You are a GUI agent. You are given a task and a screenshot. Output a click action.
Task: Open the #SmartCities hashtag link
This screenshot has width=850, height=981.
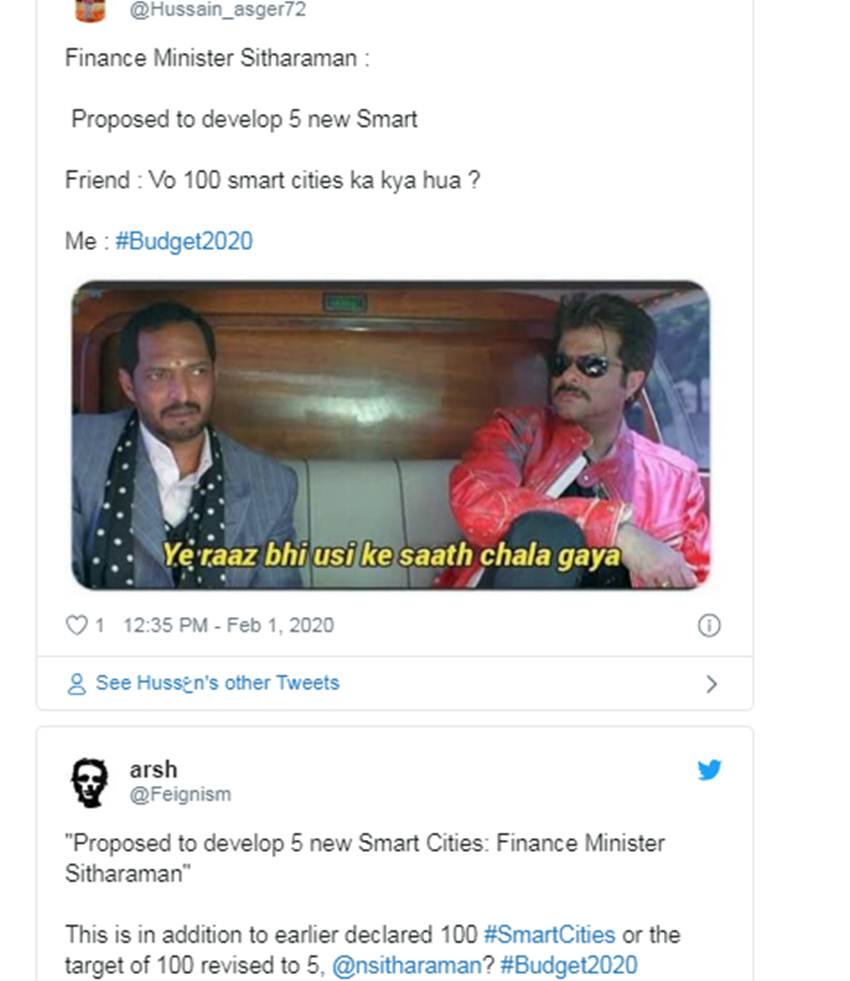pos(550,934)
